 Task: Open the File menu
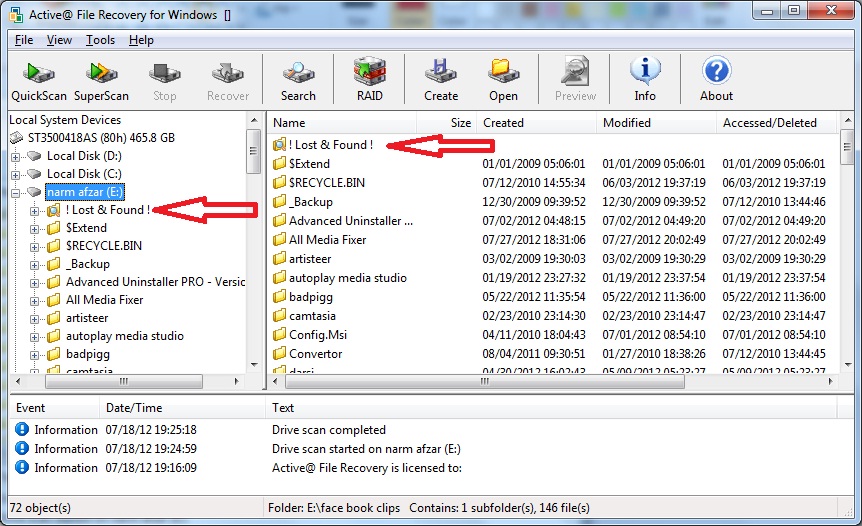click(24, 40)
